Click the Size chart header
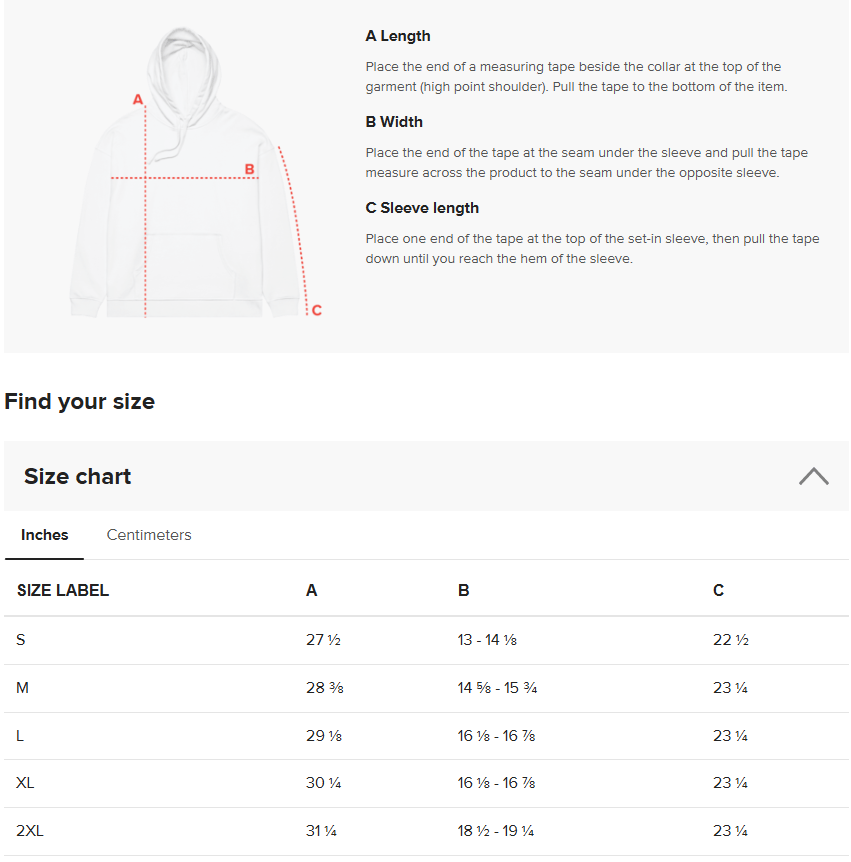The width and height of the screenshot is (851, 862). click(78, 476)
